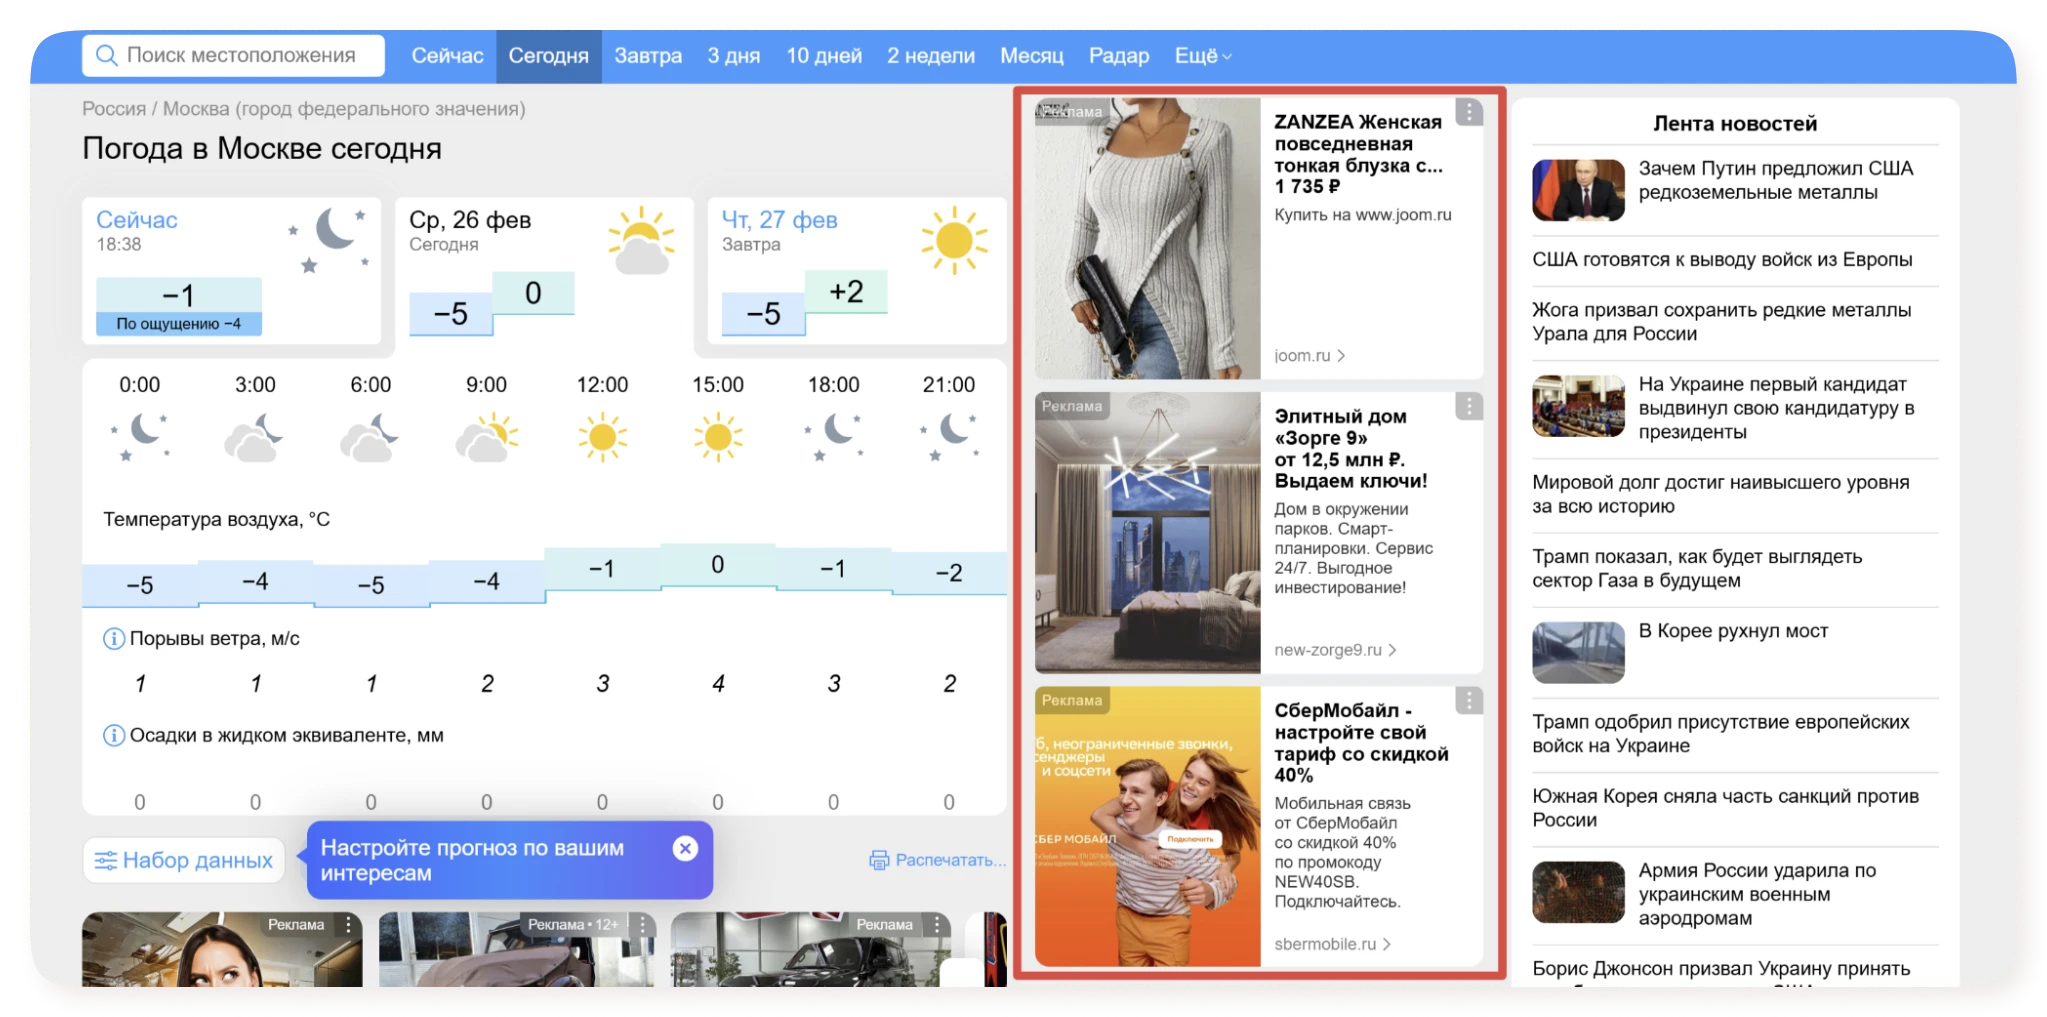Open news: На Украине первый кандидат

point(1777,408)
